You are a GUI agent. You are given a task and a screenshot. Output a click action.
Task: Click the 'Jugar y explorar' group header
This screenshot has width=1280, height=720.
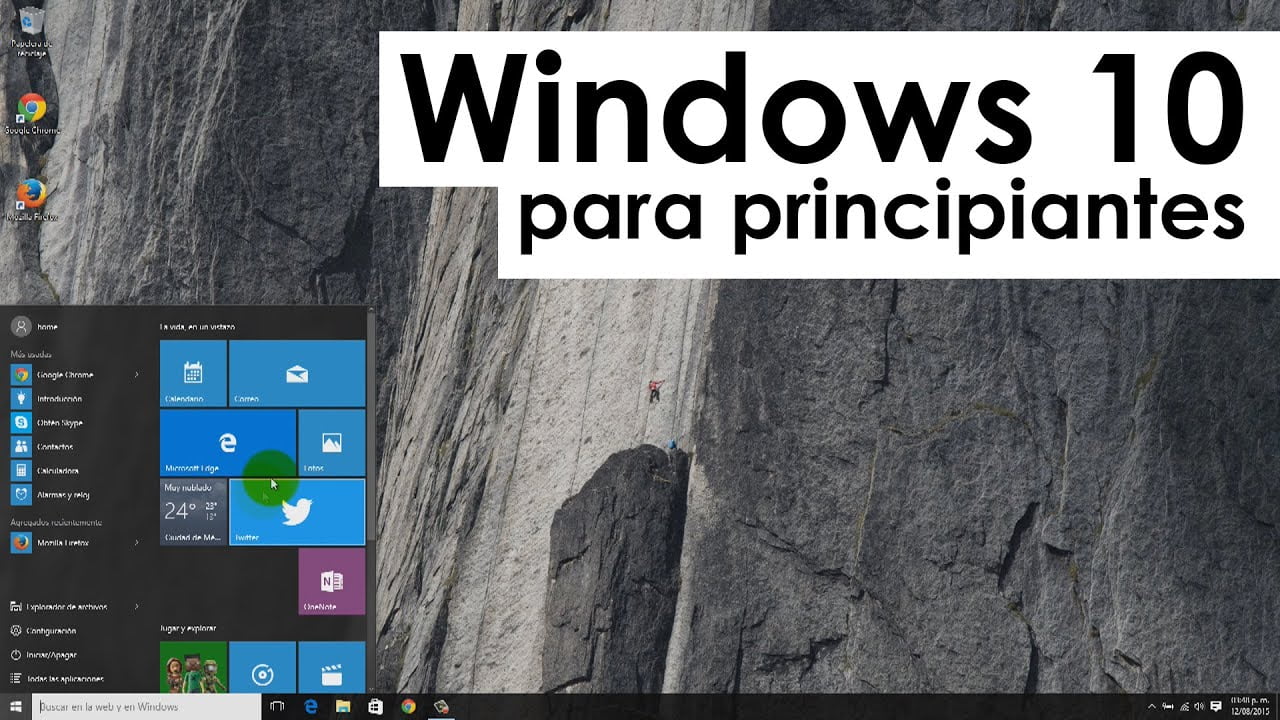pos(188,628)
